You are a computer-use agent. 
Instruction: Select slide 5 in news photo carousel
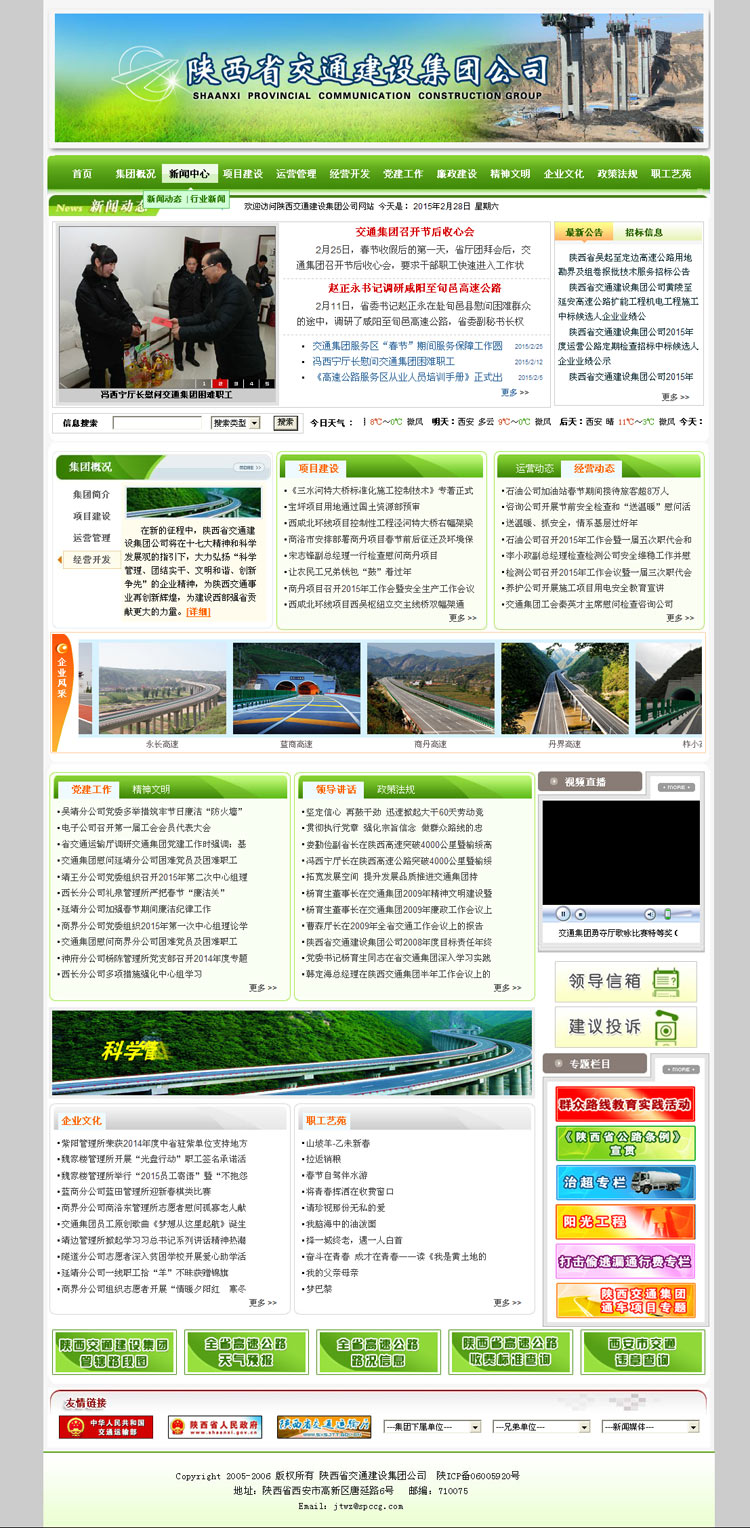coord(269,383)
